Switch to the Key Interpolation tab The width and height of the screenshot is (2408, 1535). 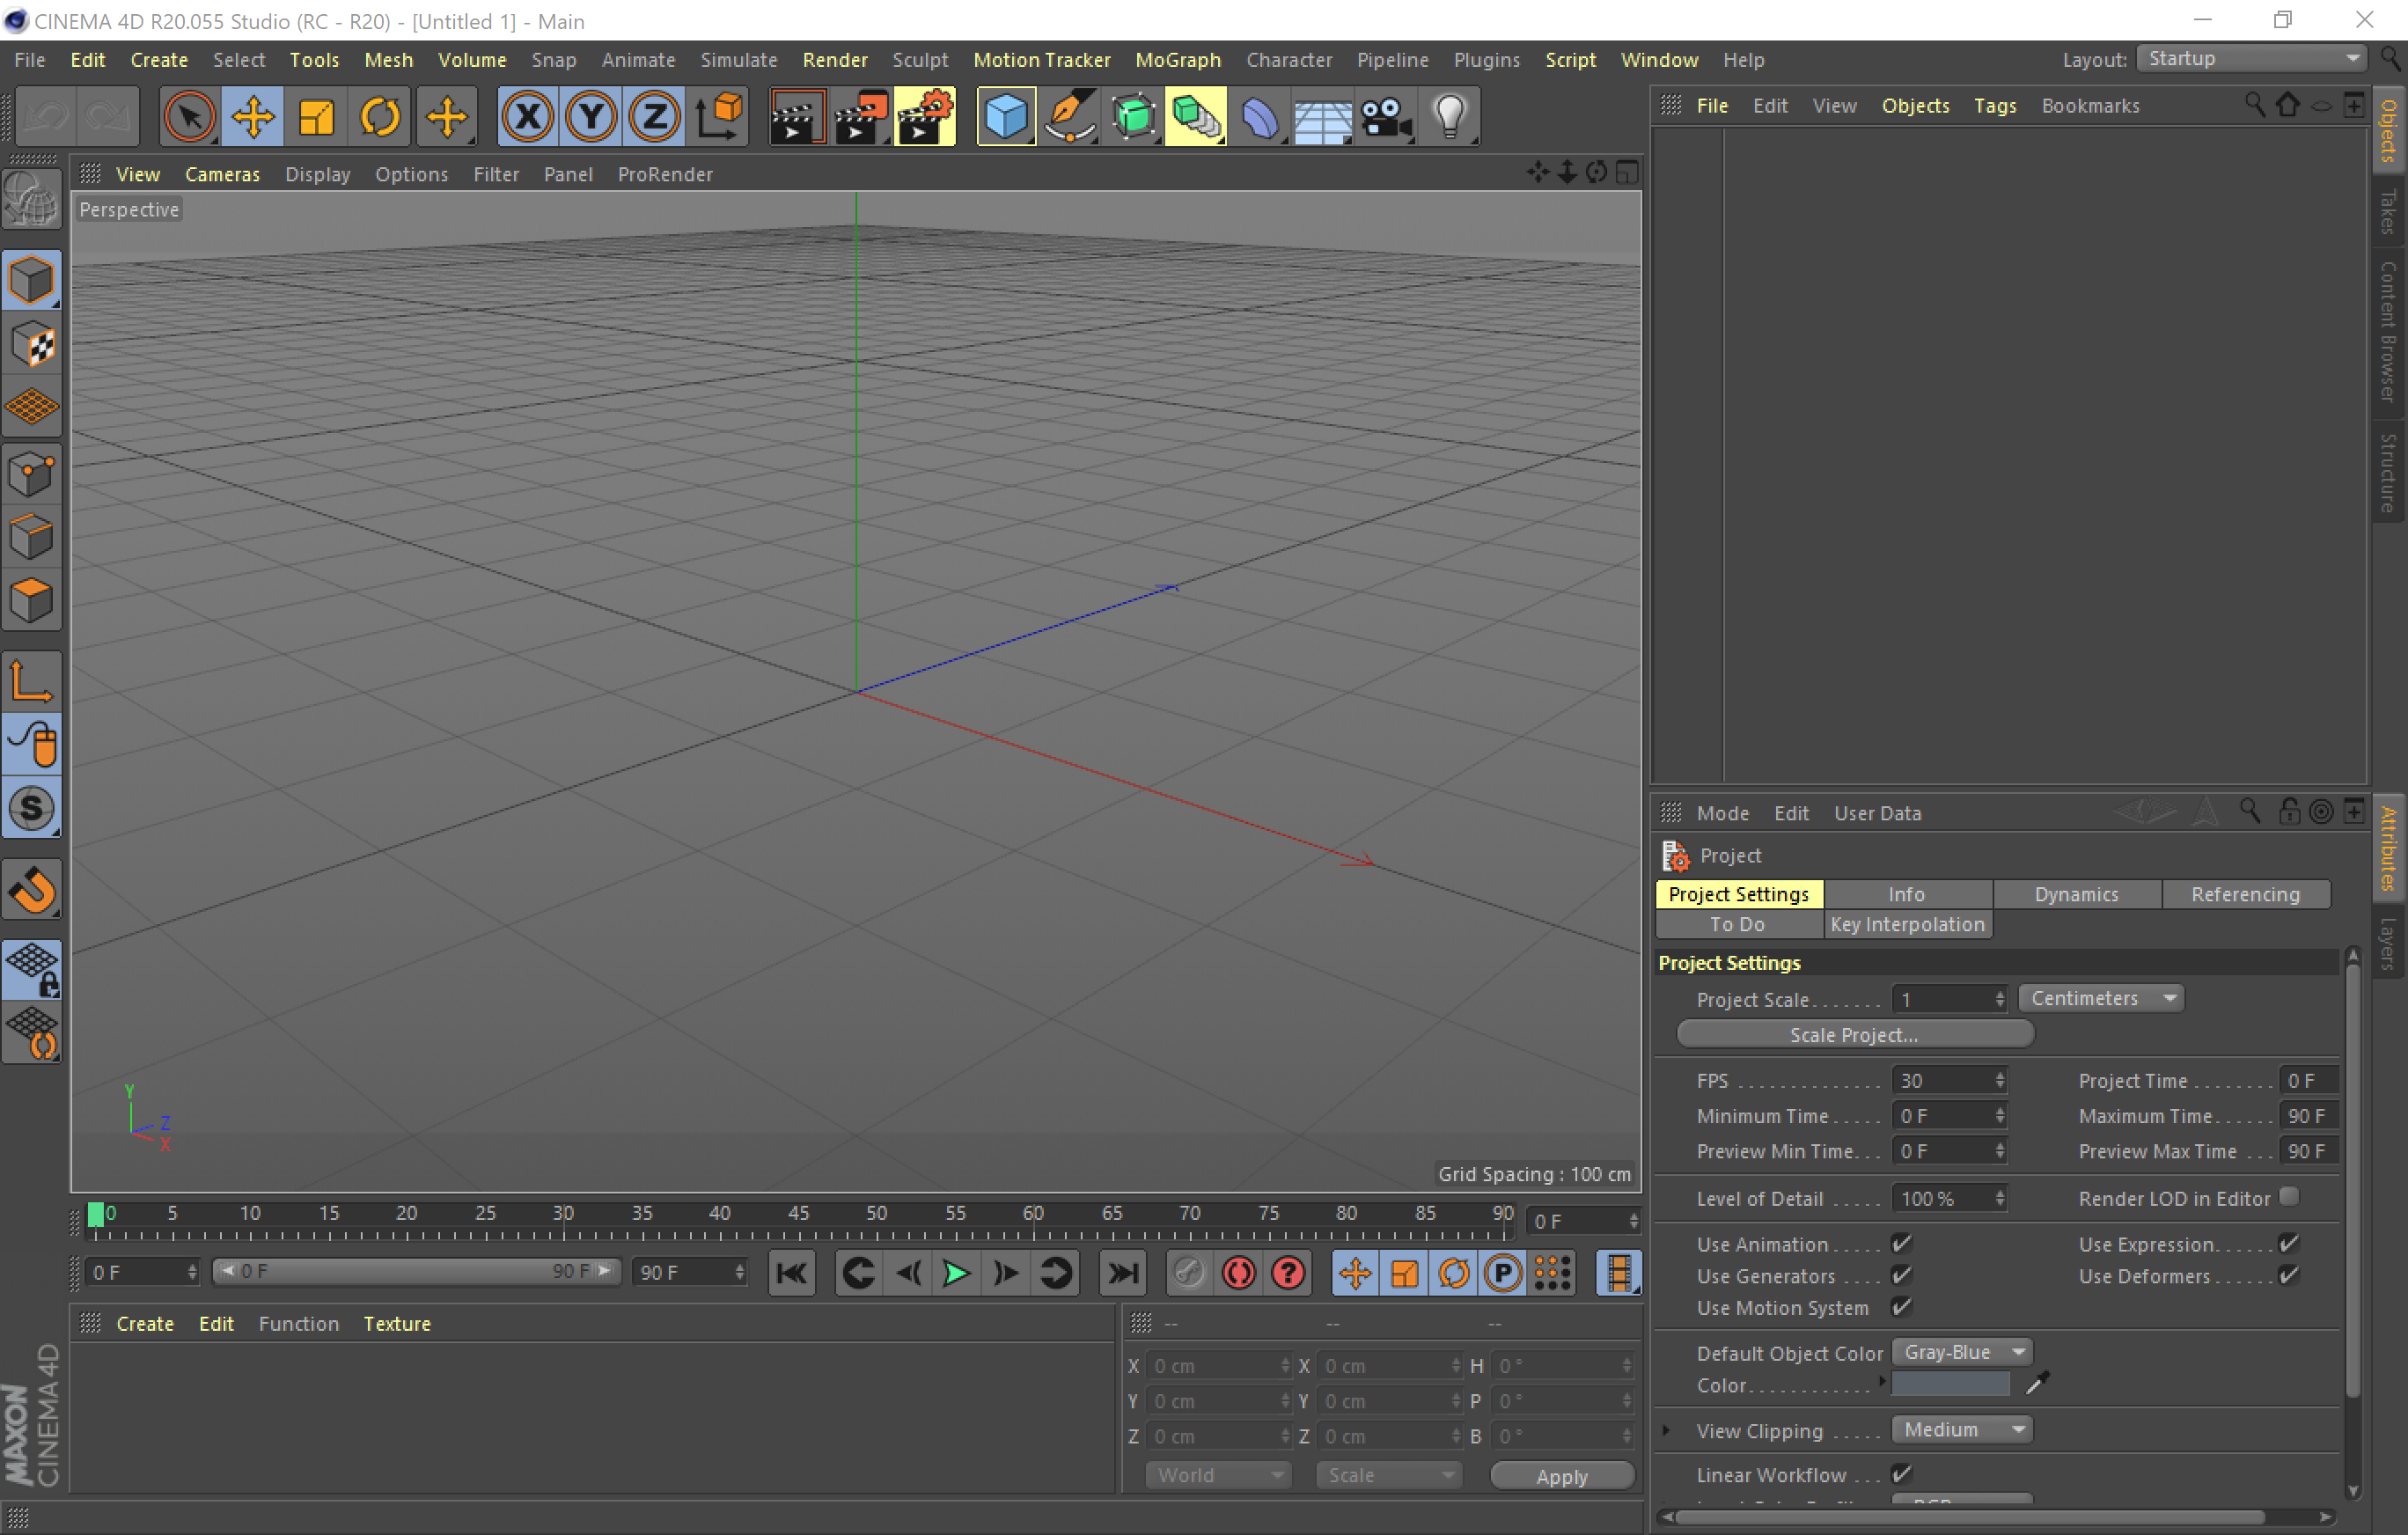tap(1908, 924)
